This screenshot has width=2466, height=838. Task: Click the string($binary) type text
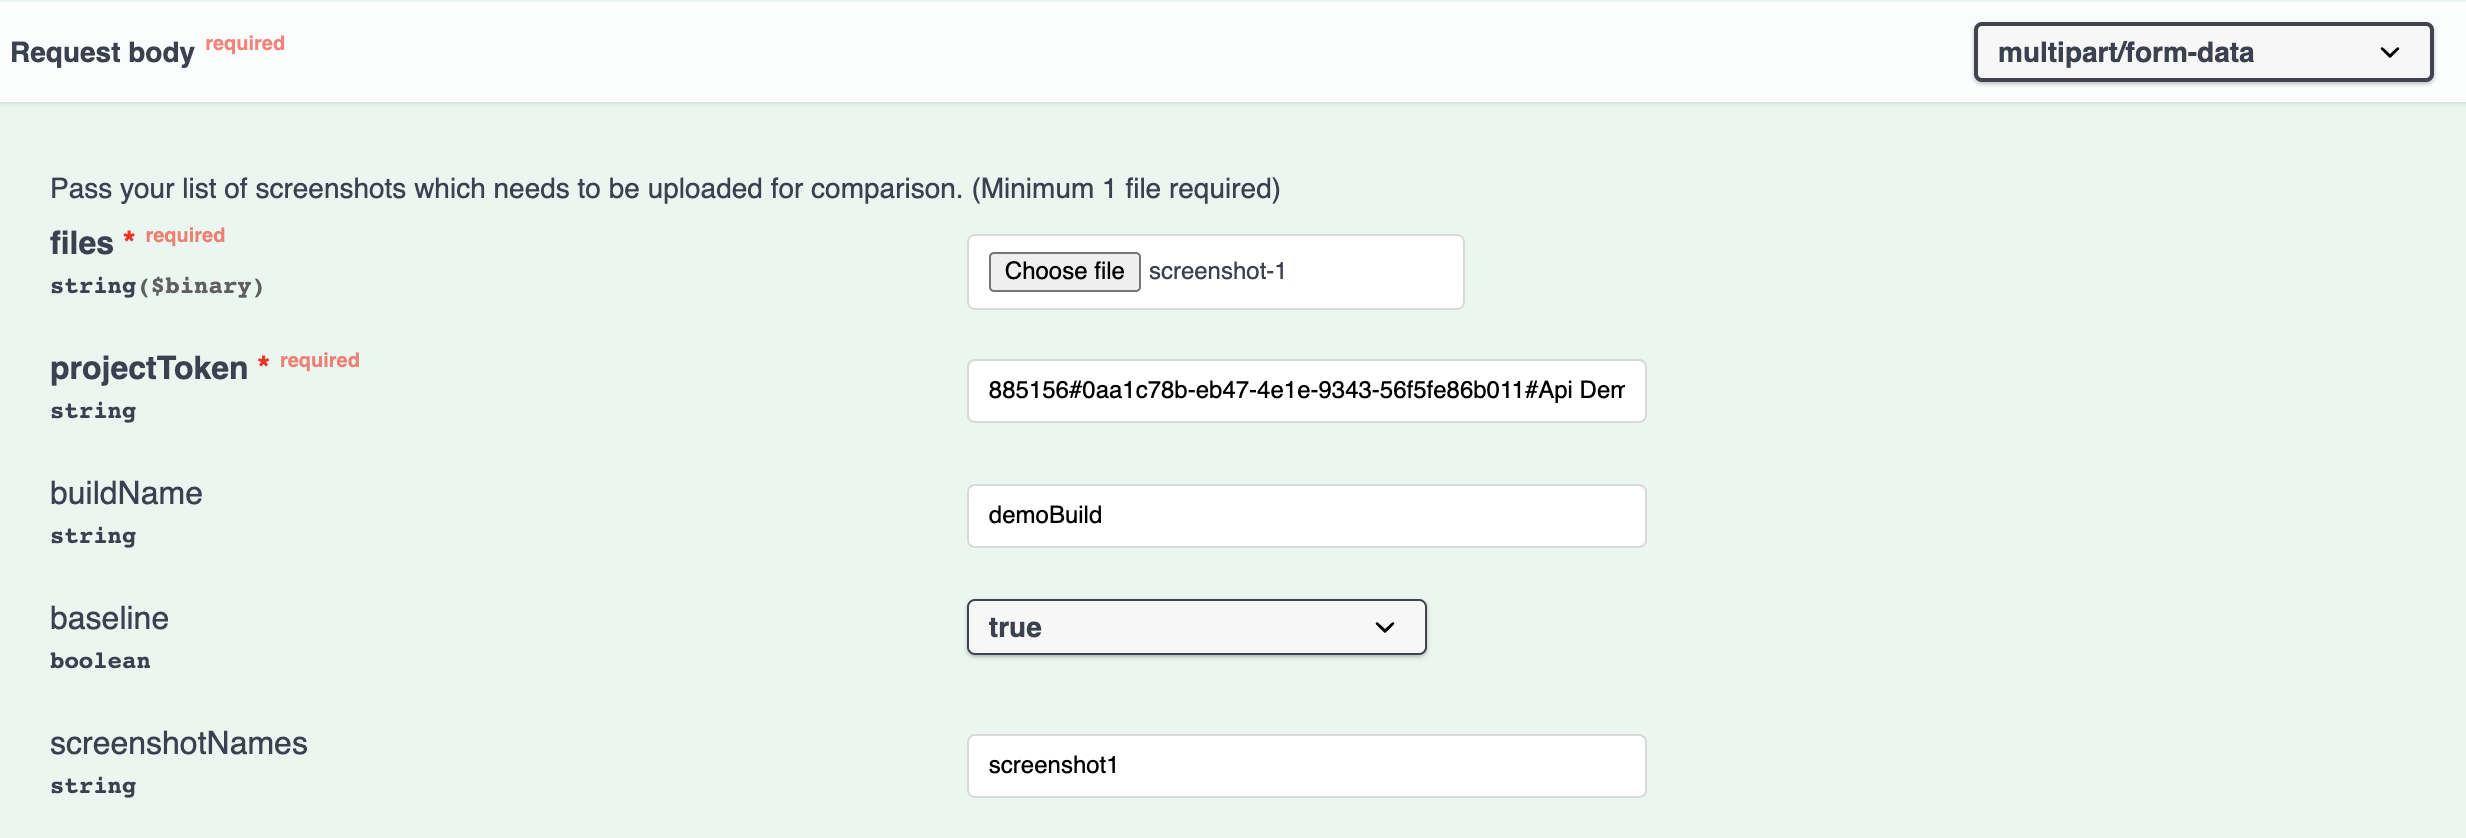[157, 286]
